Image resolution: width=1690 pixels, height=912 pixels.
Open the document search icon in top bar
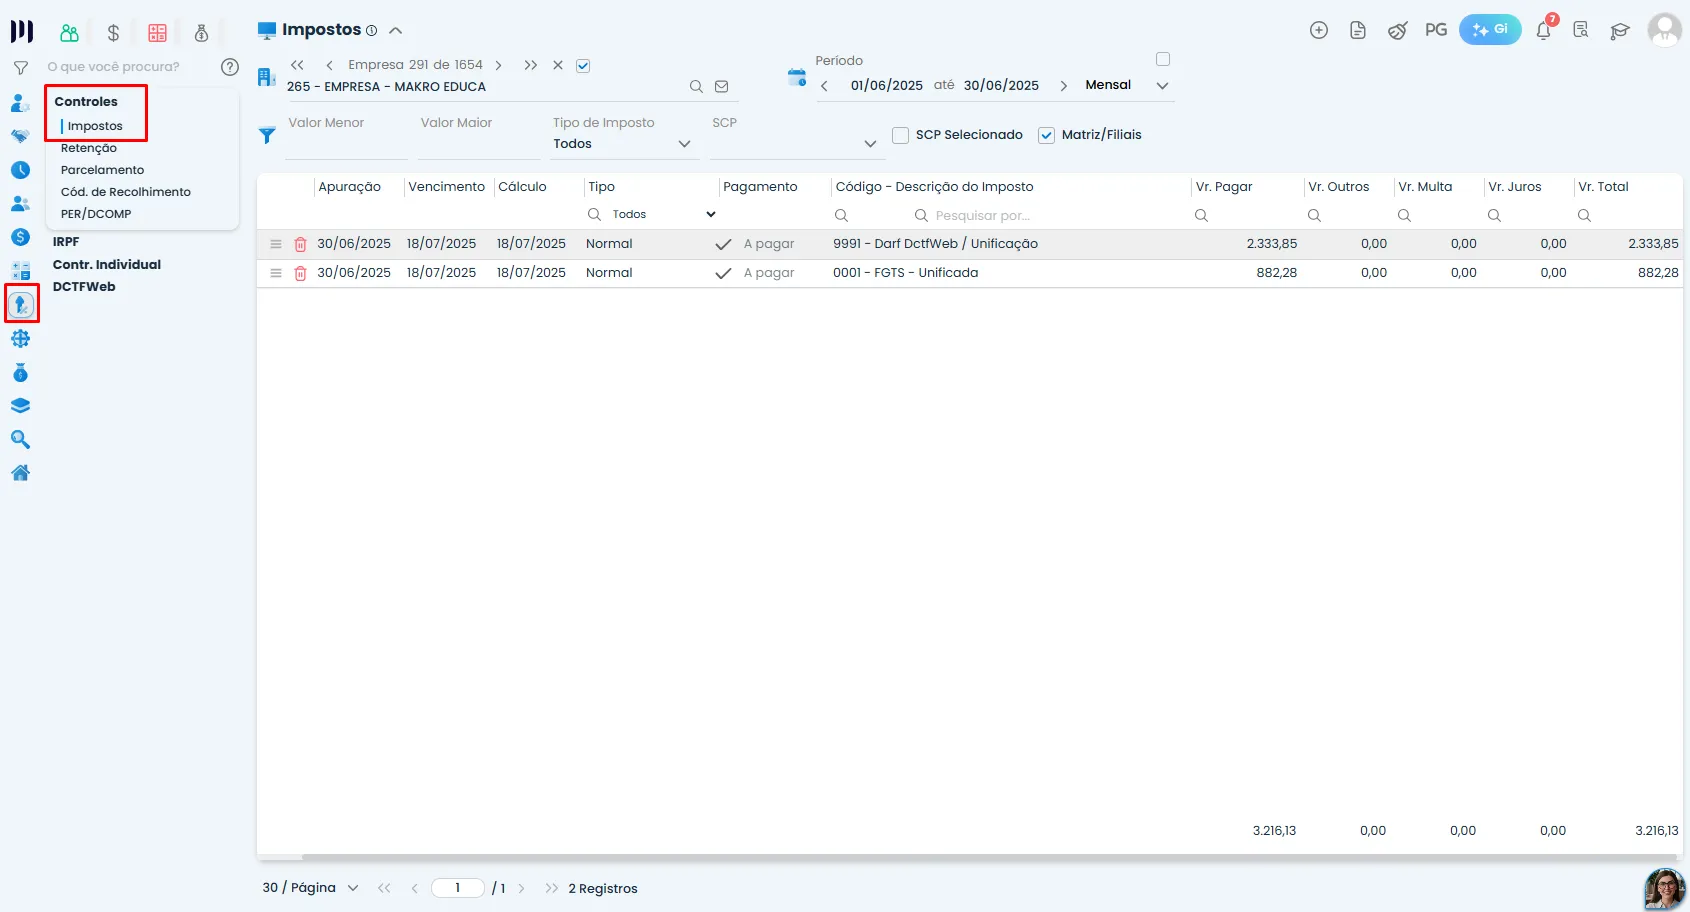click(1581, 30)
